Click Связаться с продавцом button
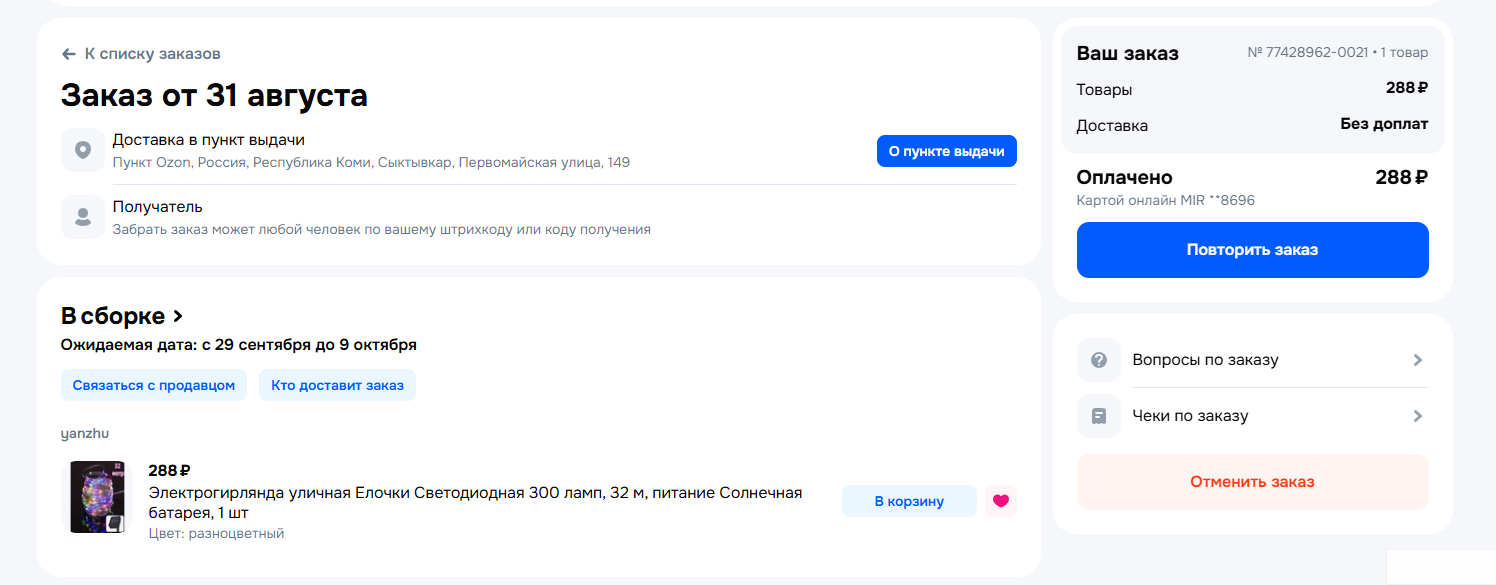 tap(154, 385)
